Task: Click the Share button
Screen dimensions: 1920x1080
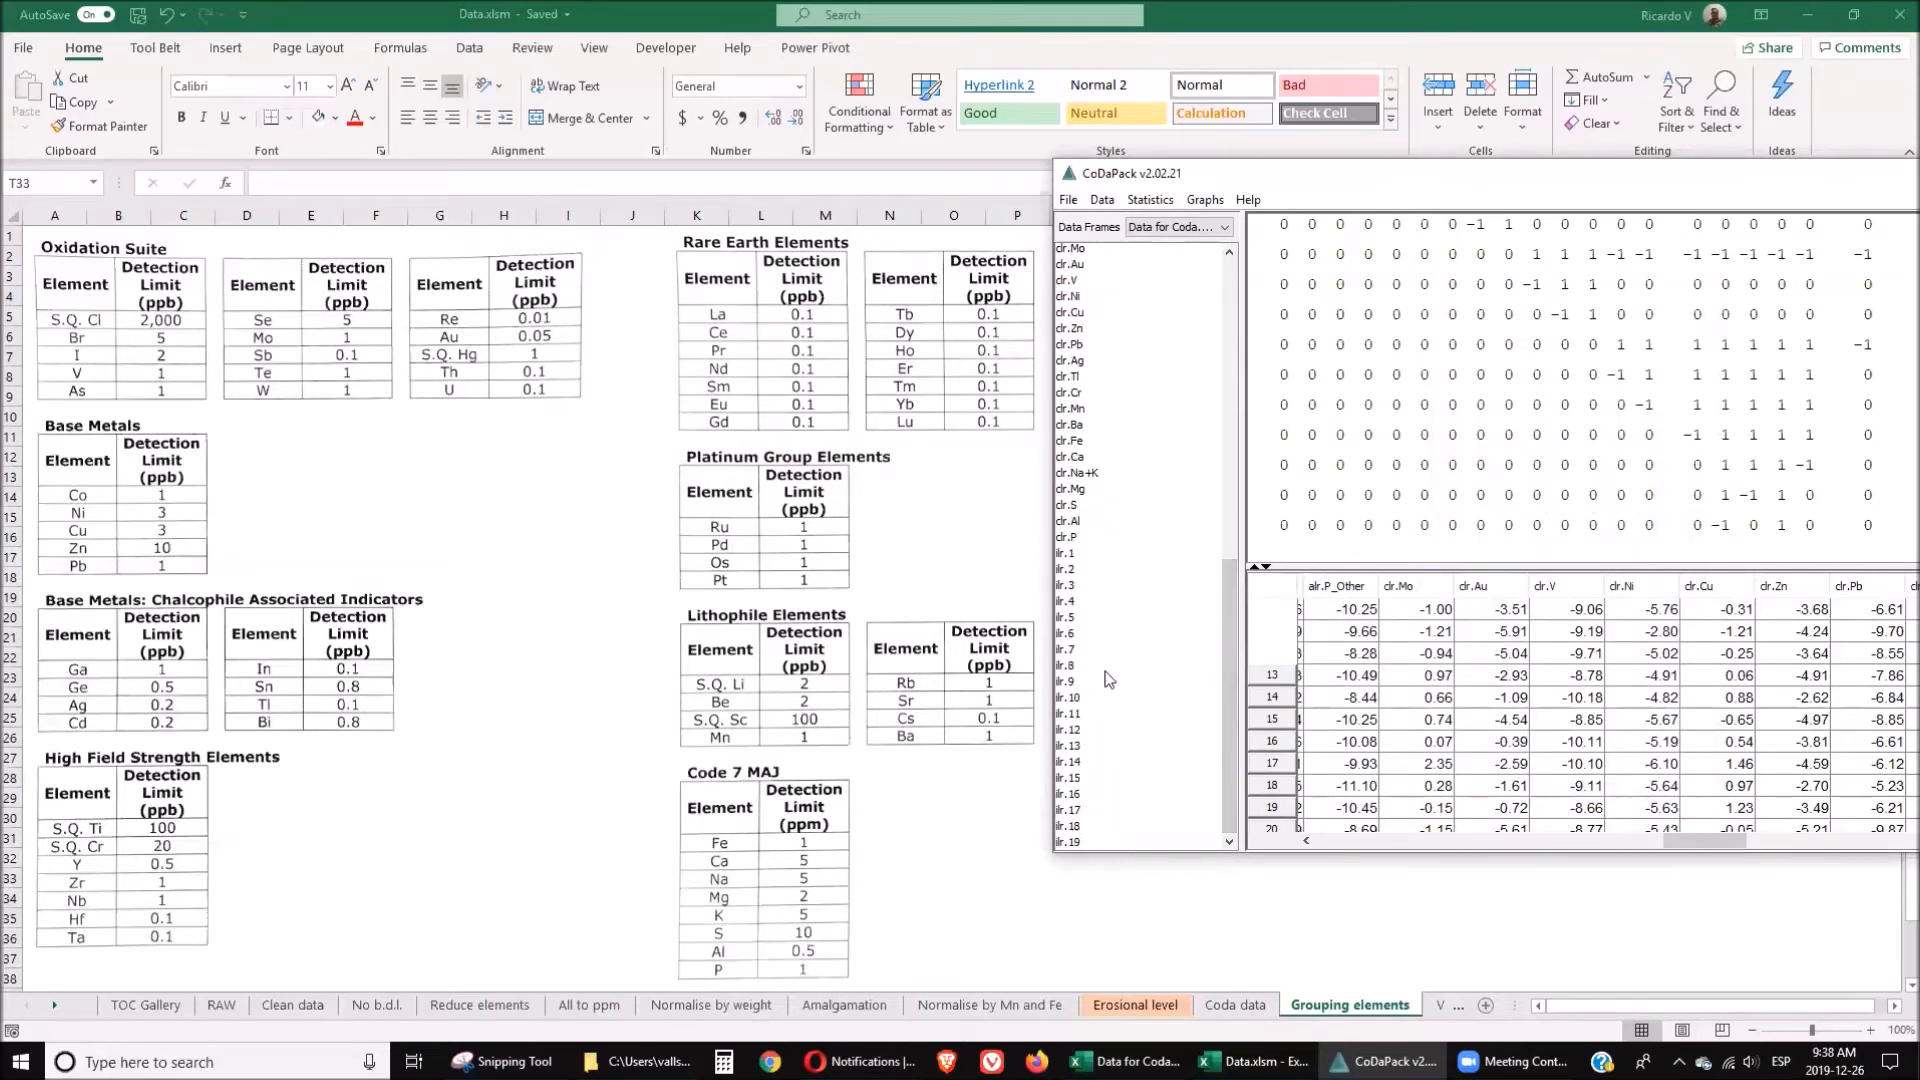Action: pos(1768,48)
